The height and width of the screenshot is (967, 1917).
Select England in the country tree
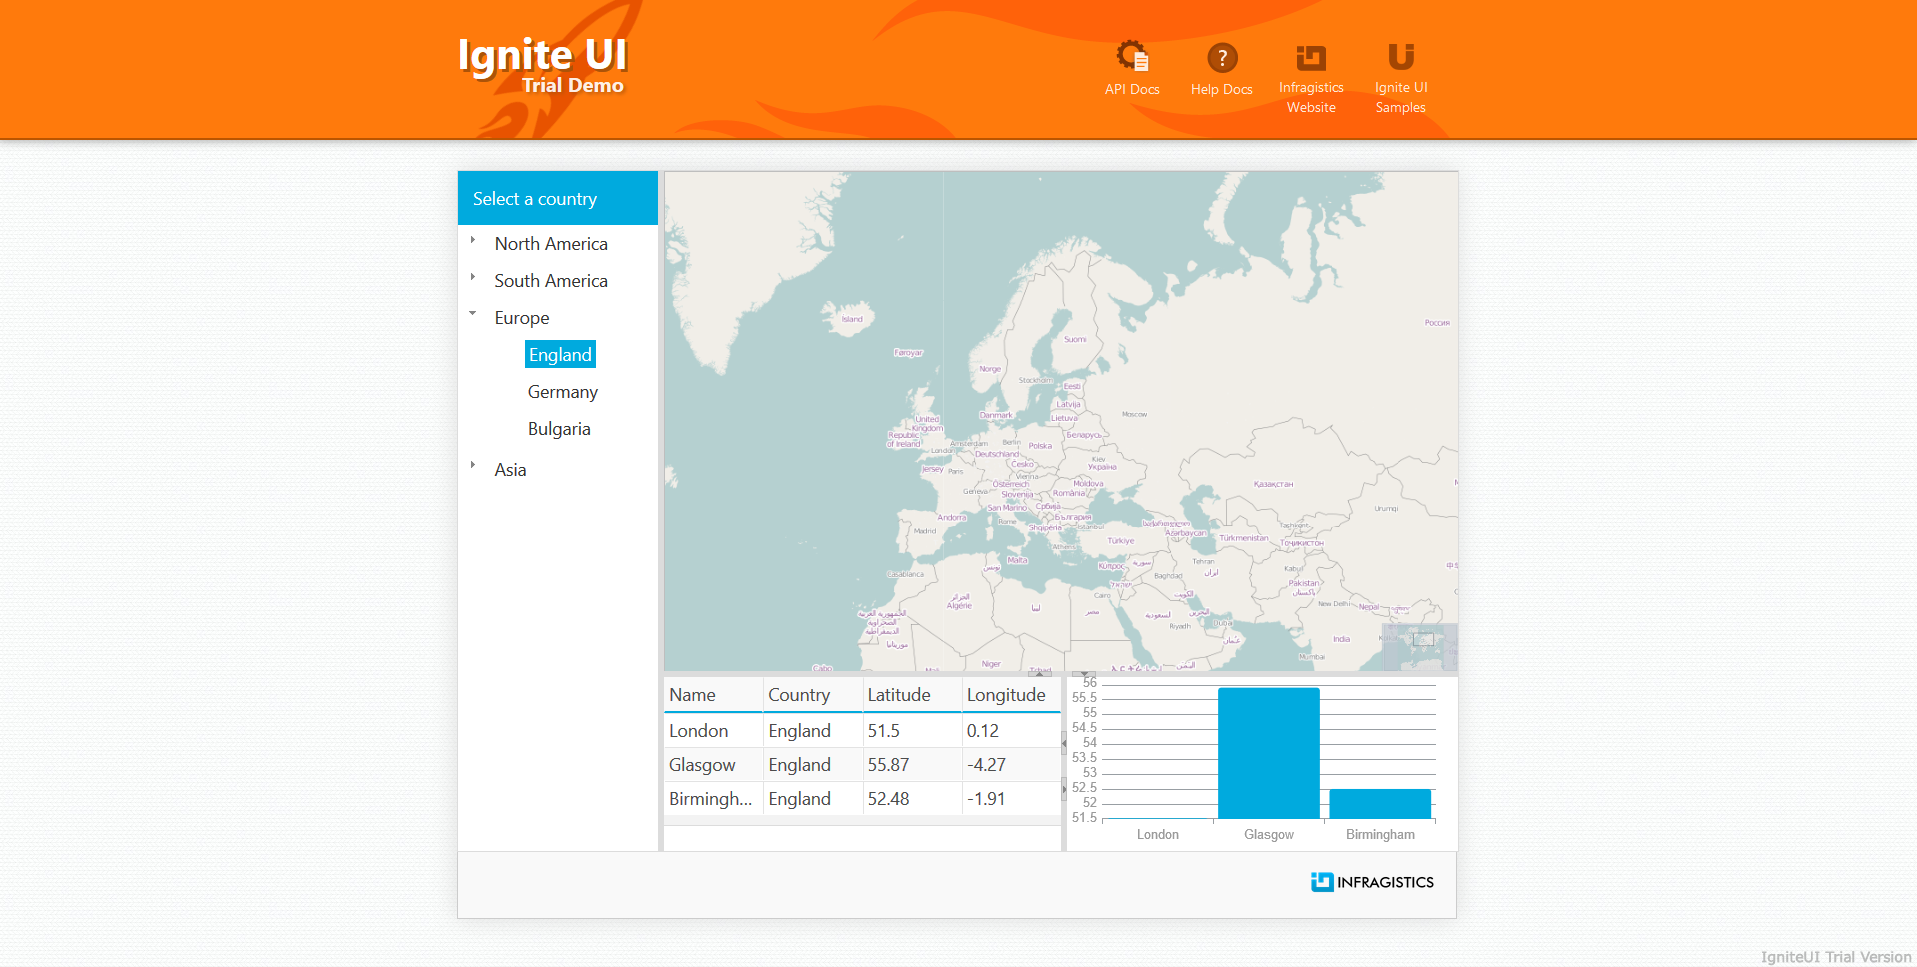tap(560, 355)
